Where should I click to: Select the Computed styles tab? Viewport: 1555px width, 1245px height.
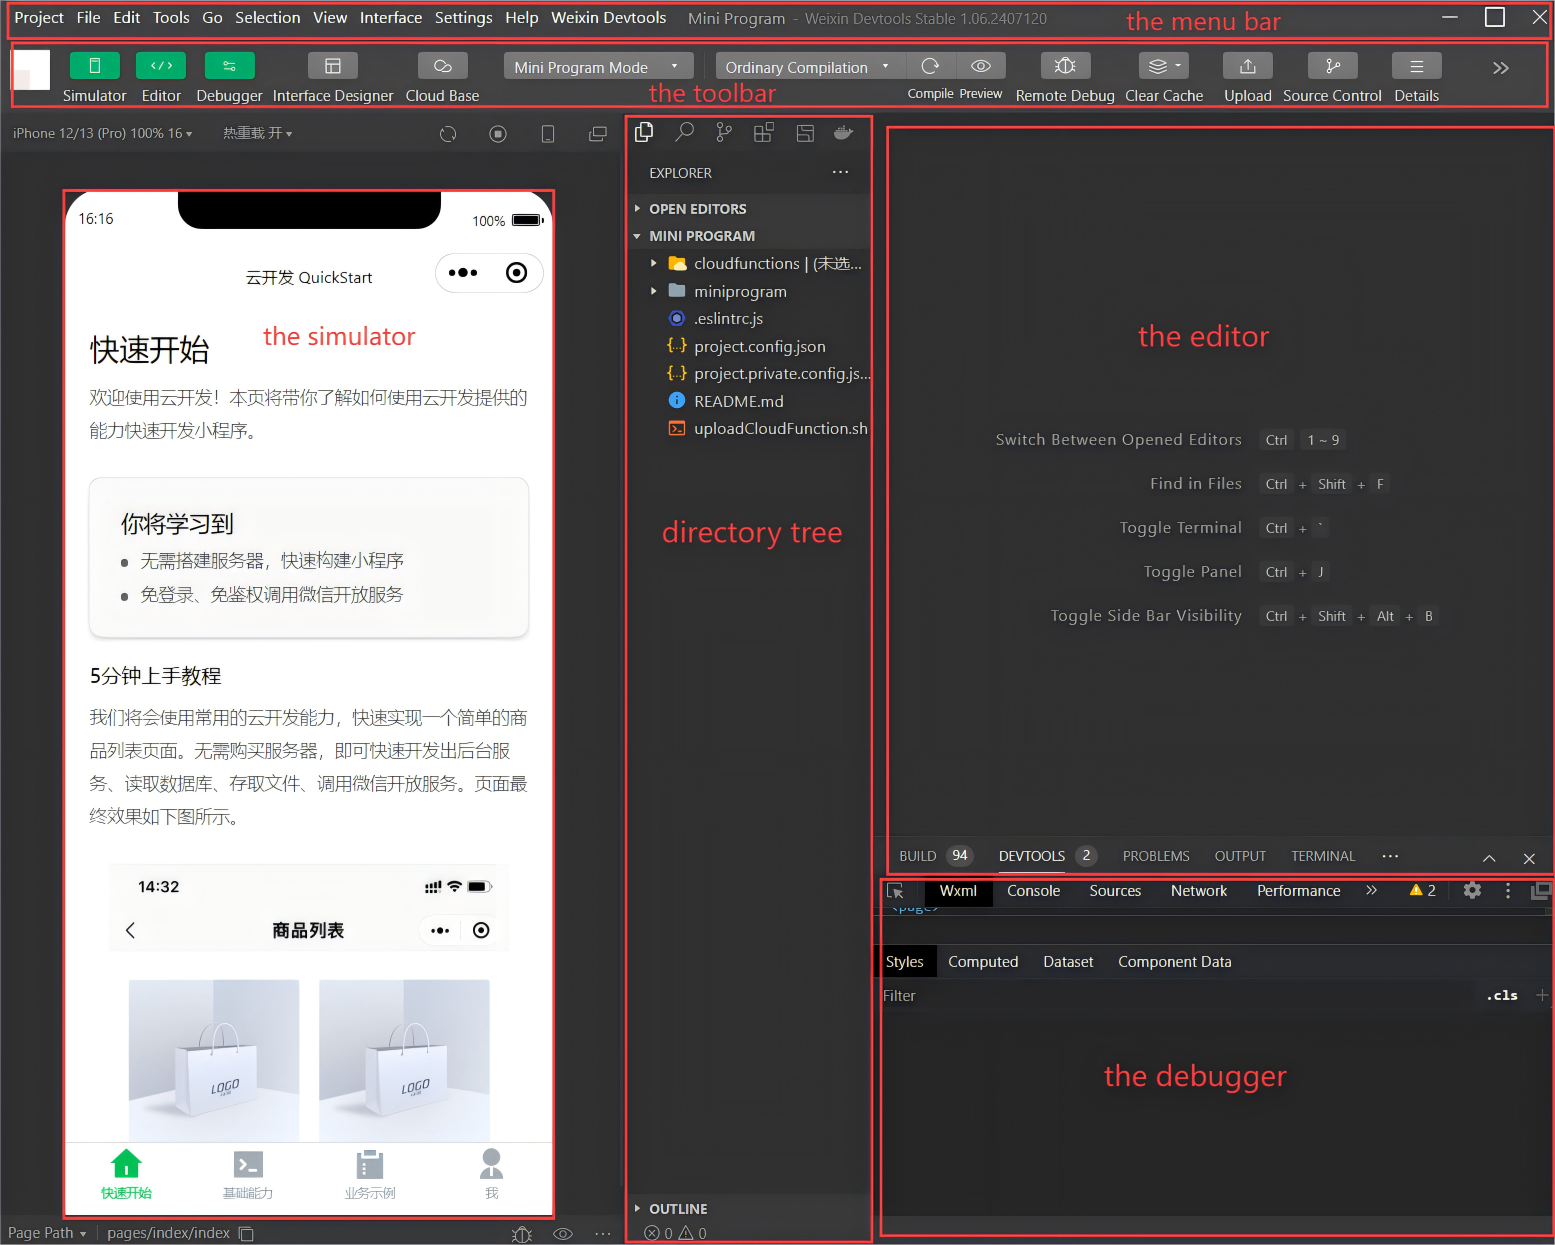(x=983, y=961)
